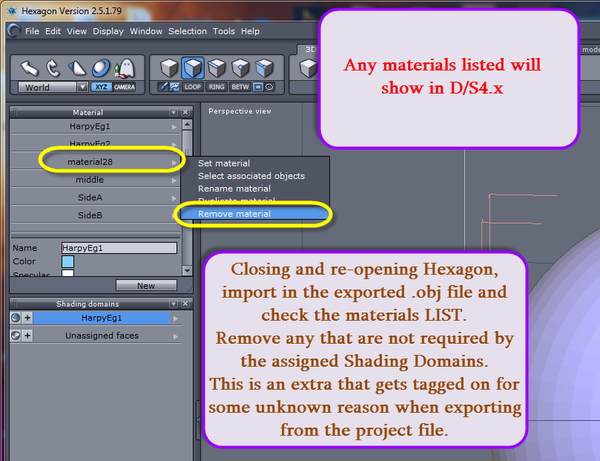Click plus icon next to Unassigned faces
This screenshot has width=600, height=461.
[x=28, y=336]
